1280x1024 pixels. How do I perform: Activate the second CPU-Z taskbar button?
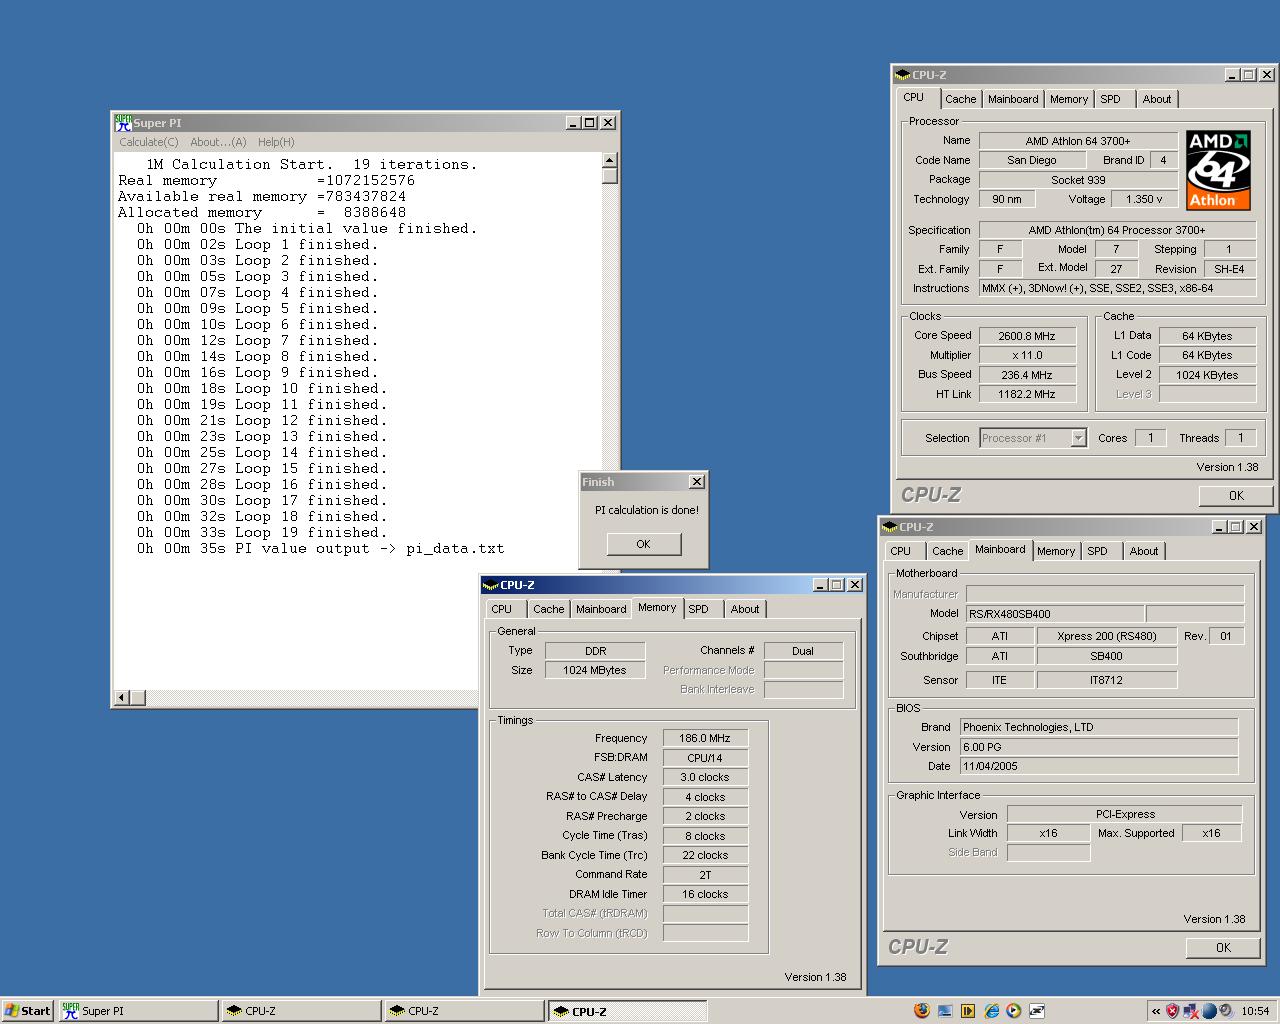[465, 1011]
